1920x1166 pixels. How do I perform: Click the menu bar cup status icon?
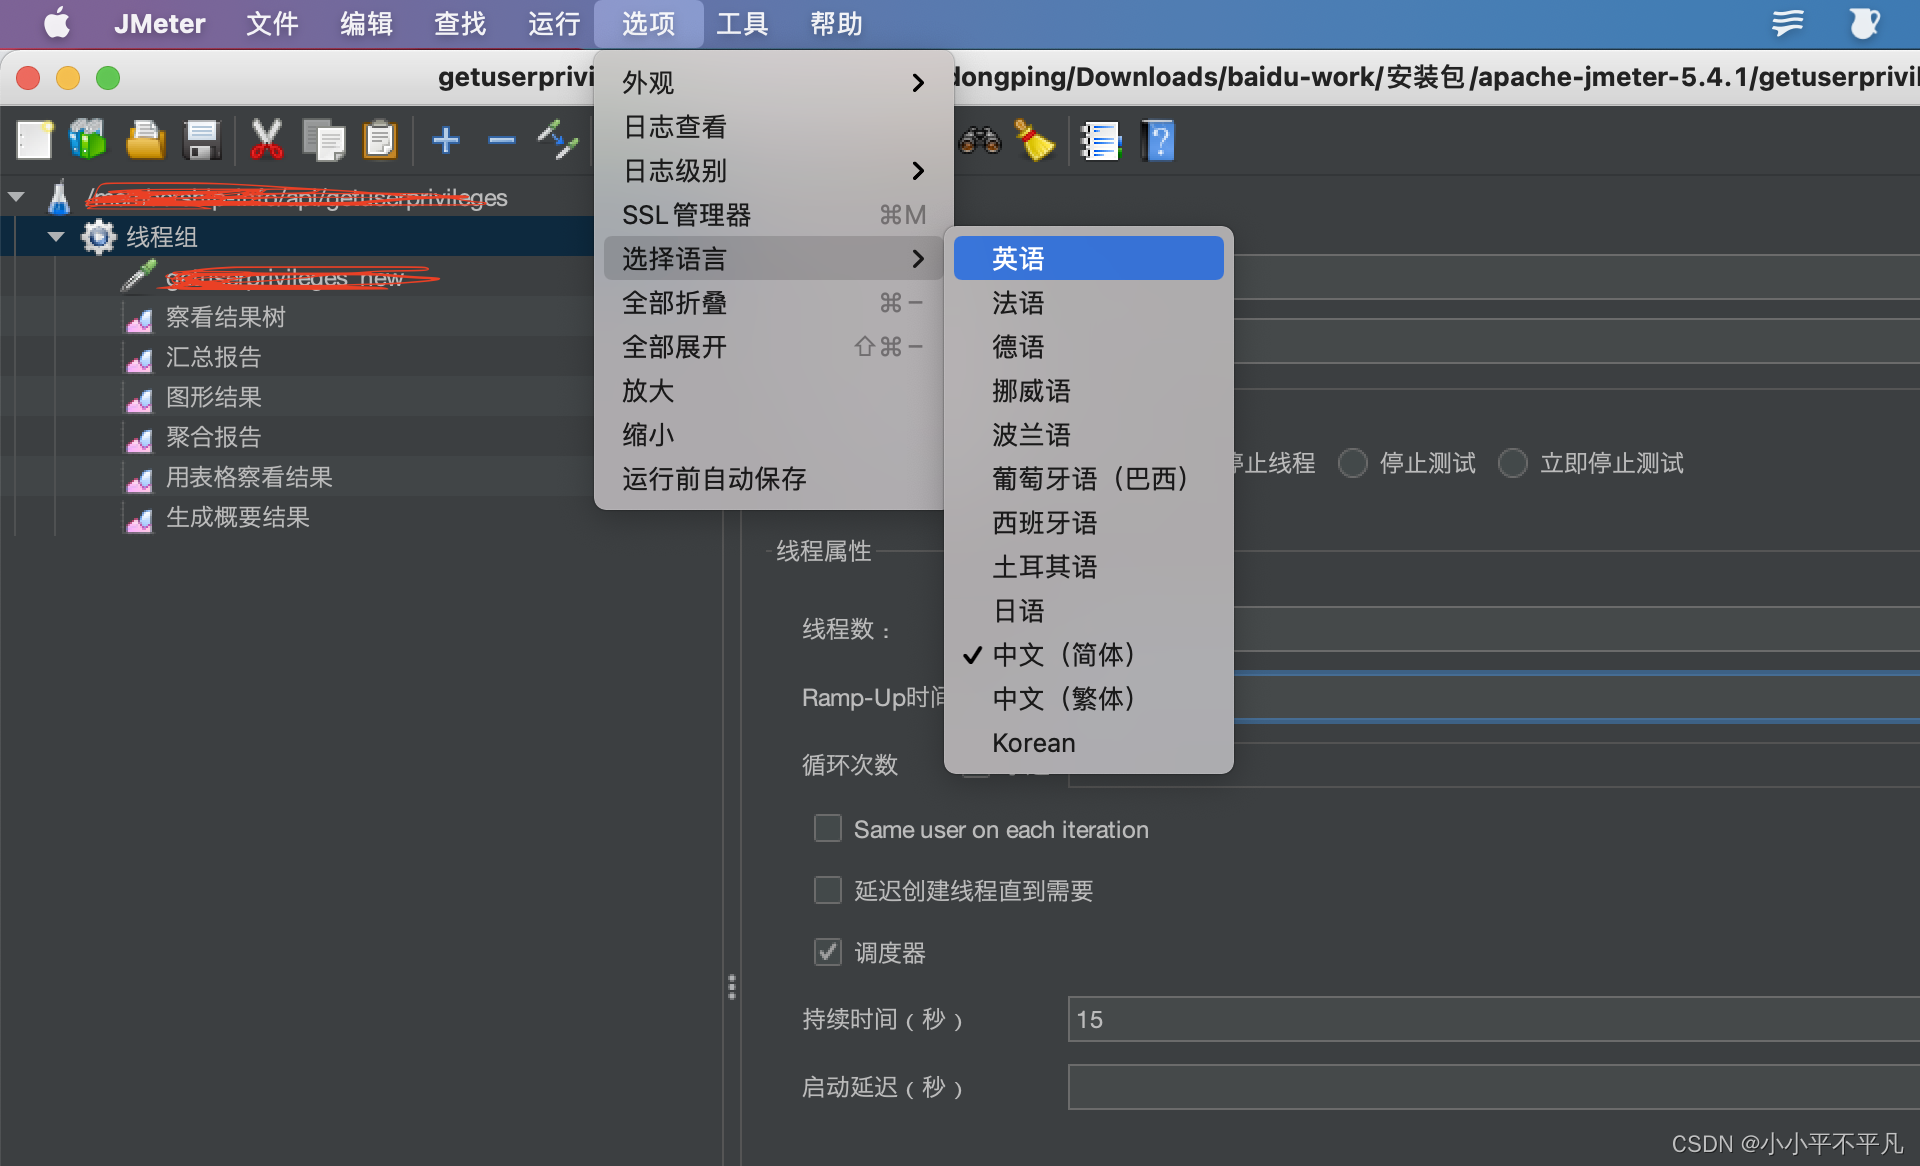[1863, 23]
